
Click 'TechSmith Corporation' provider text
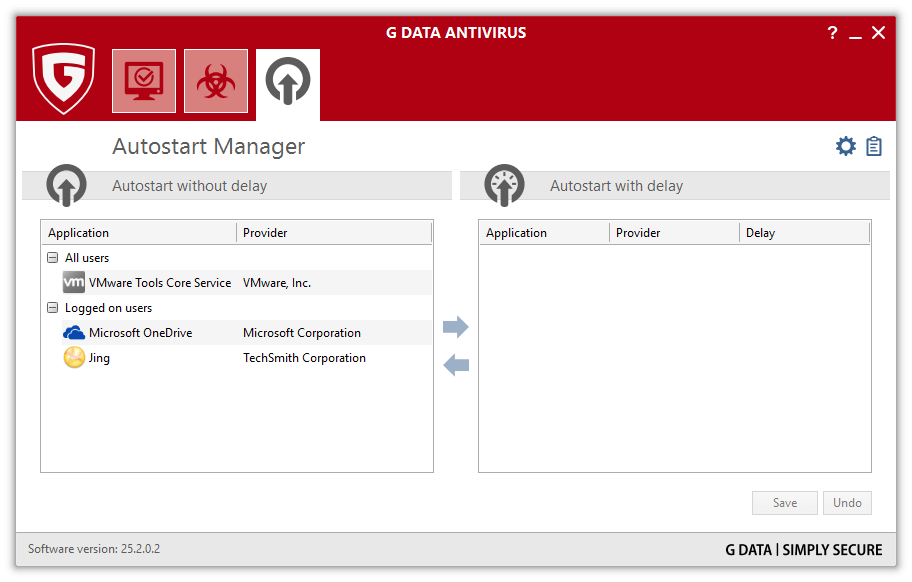(304, 358)
